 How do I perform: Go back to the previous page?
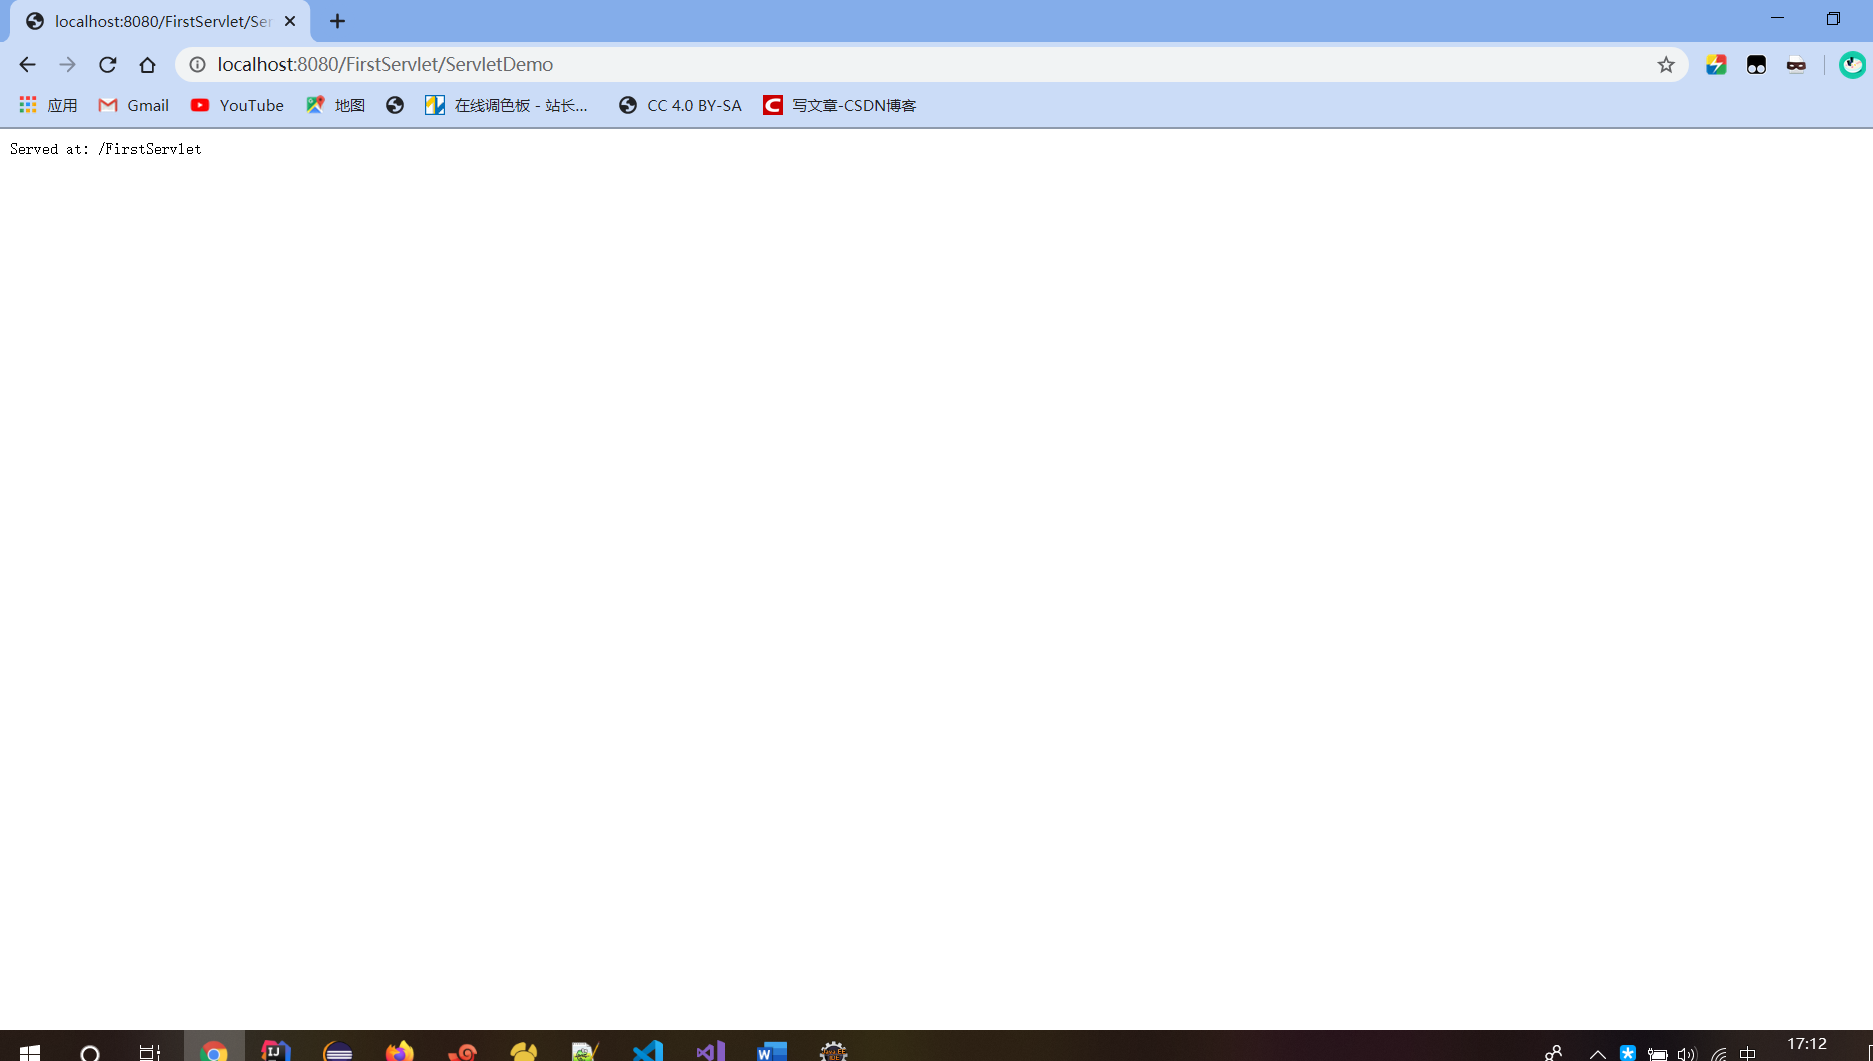(27, 65)
